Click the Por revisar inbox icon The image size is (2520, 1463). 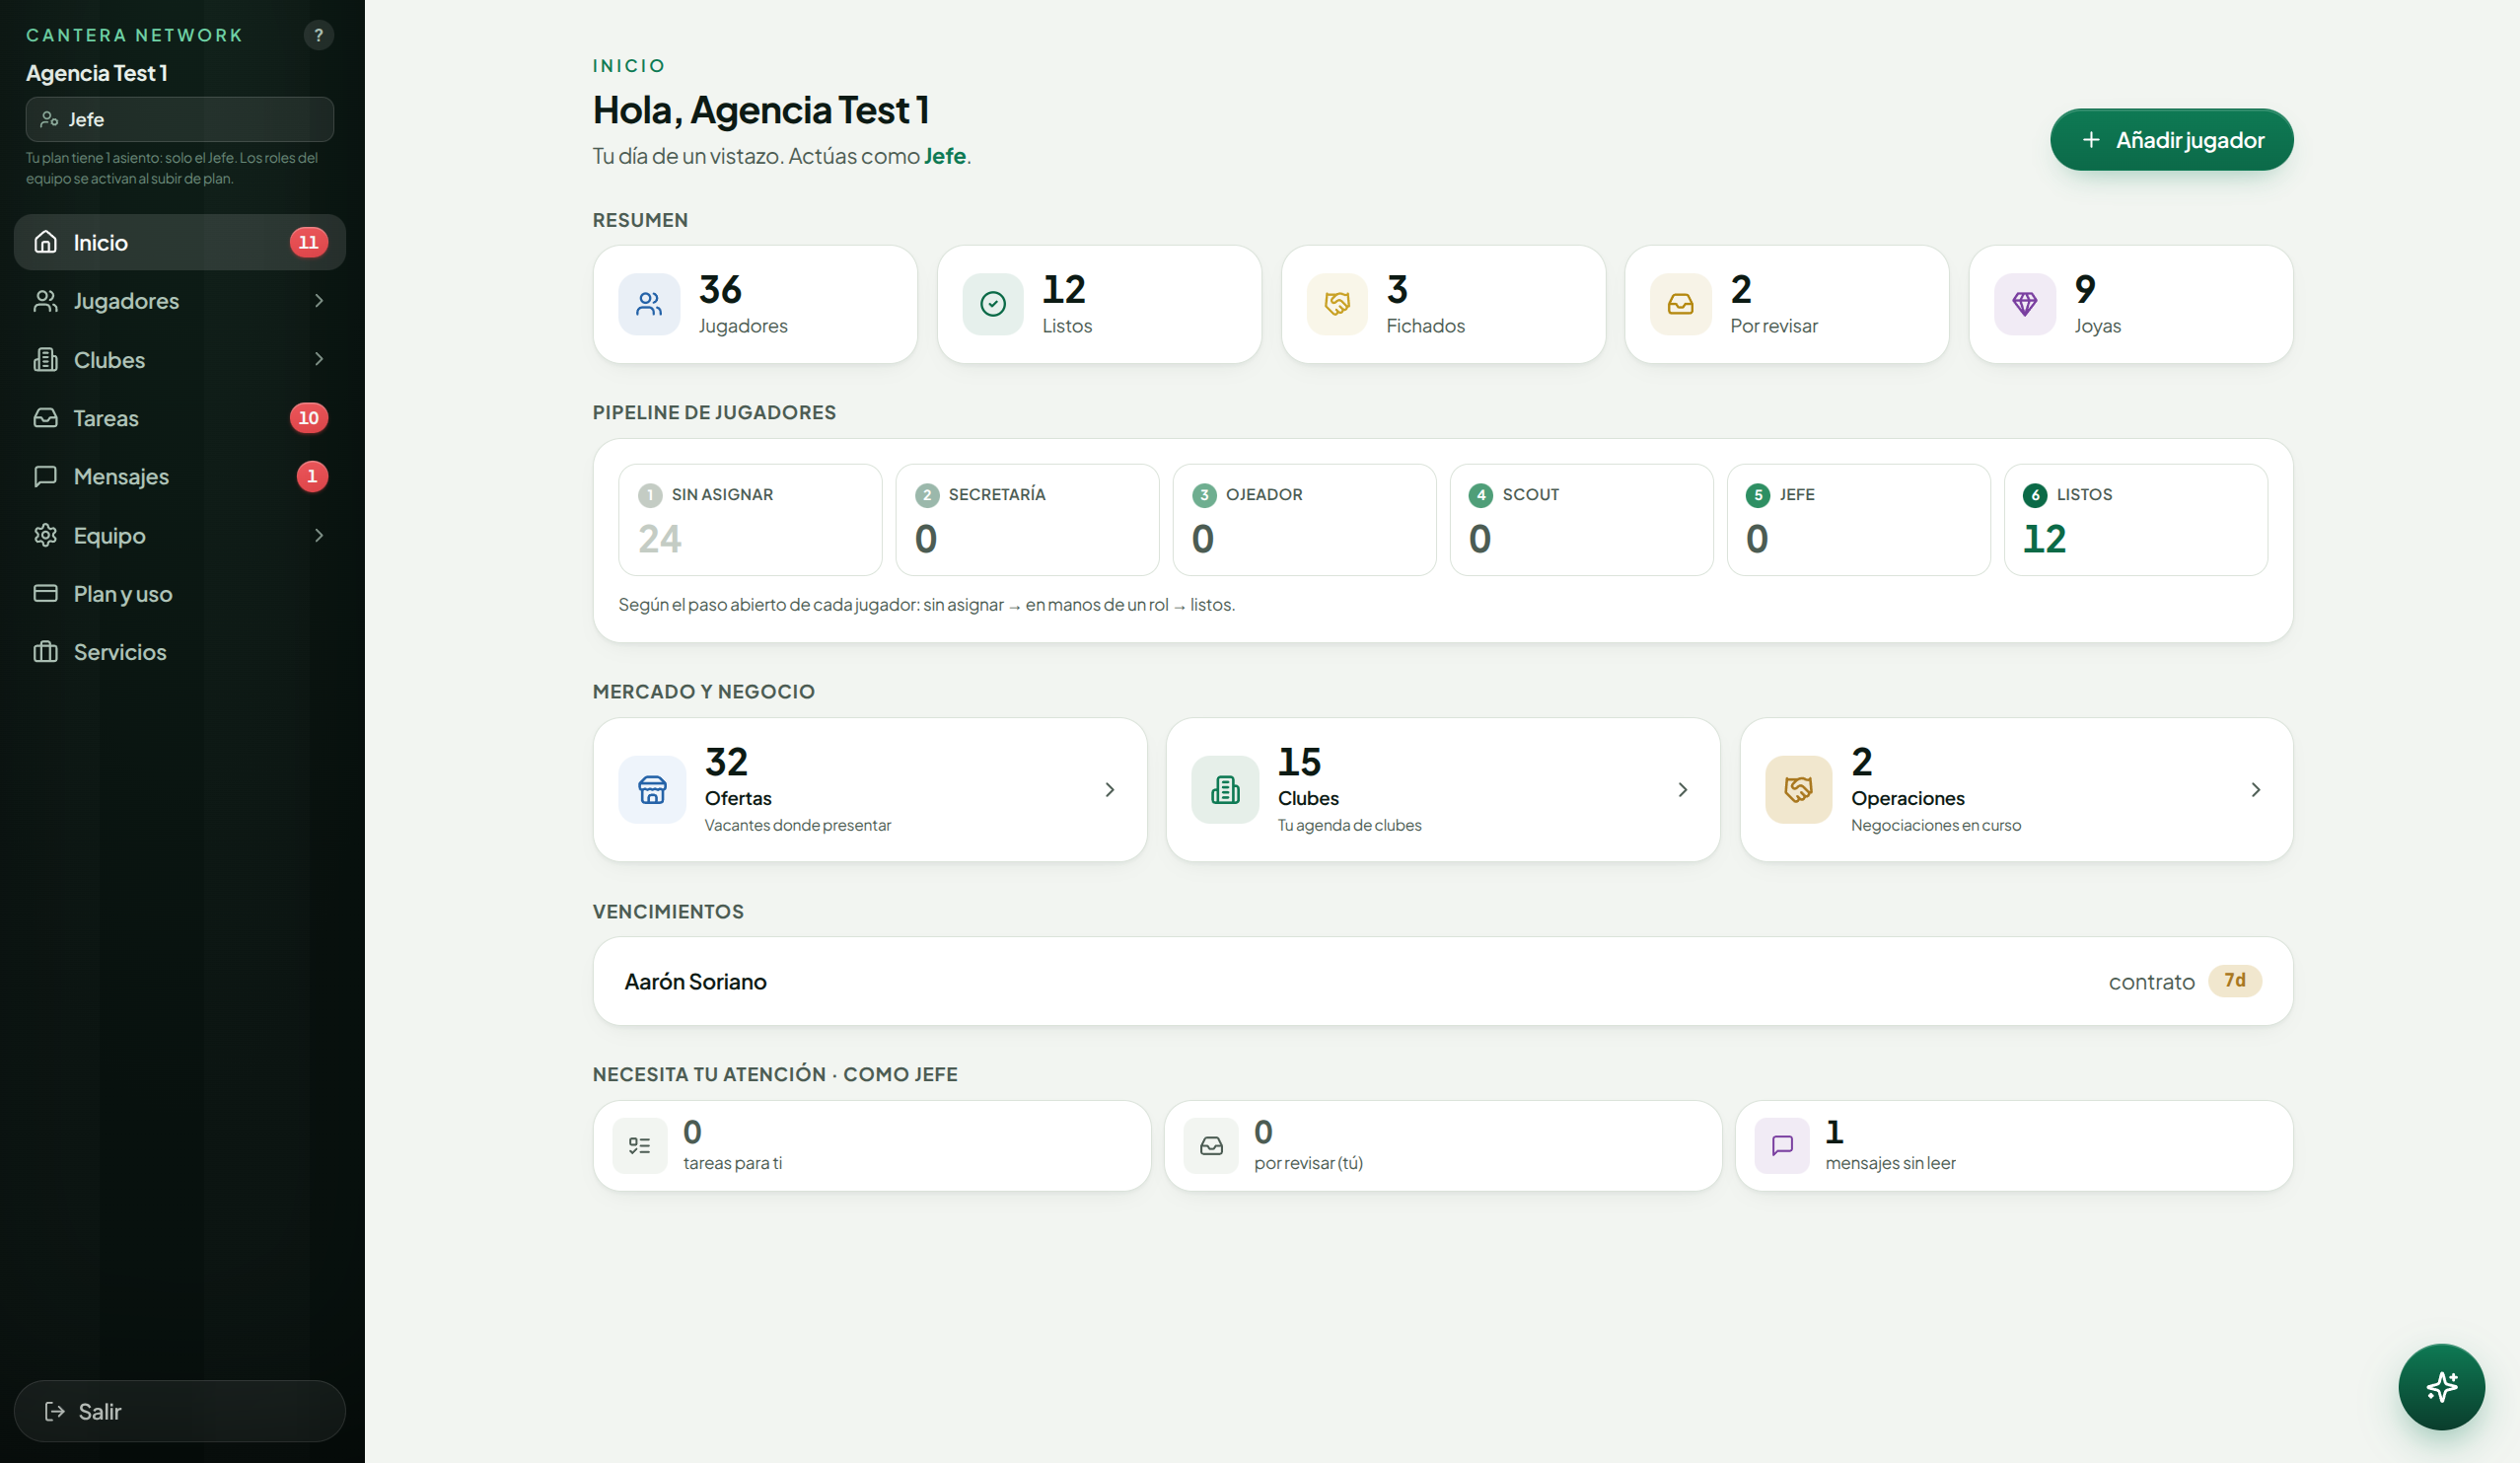pyautogui.click(x=1681, y=304)
